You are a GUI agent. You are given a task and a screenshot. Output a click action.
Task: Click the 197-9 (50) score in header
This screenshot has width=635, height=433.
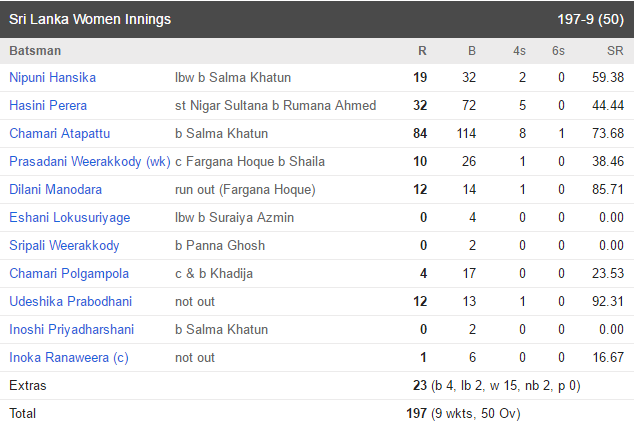[590, 19]
